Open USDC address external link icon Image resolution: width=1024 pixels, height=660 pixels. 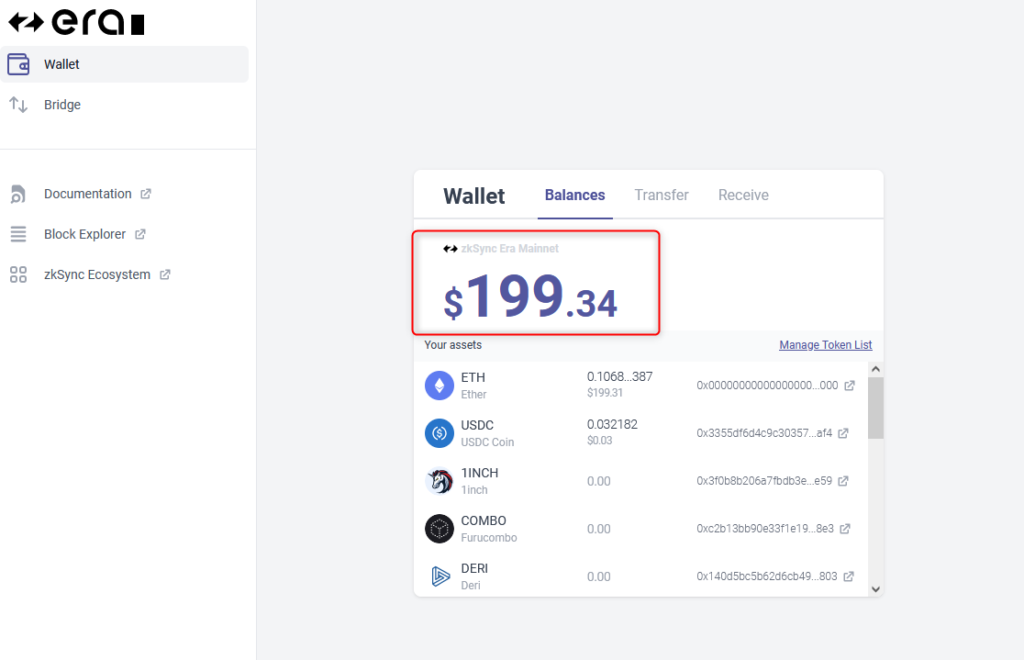(x=843, y=433)
